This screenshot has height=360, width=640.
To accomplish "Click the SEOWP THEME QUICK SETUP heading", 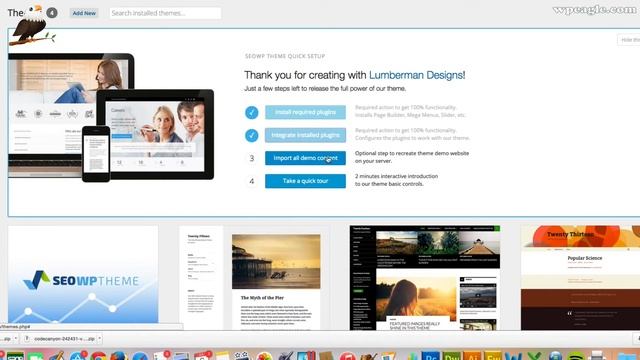I will [x=285, y=56].
